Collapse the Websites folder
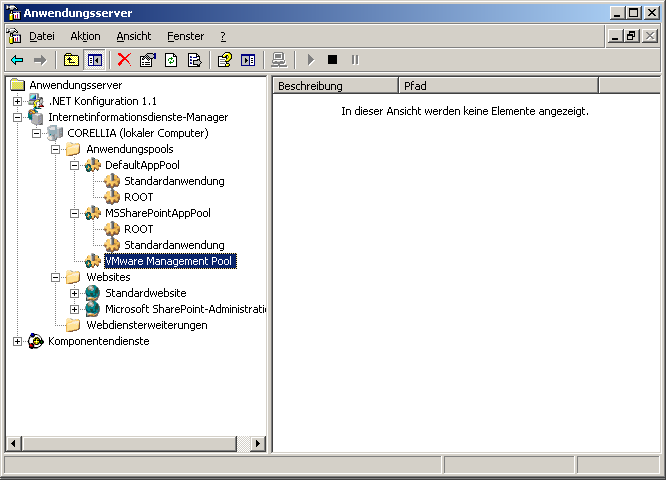Viewport: 666px width, 480px height. point(55,277)
